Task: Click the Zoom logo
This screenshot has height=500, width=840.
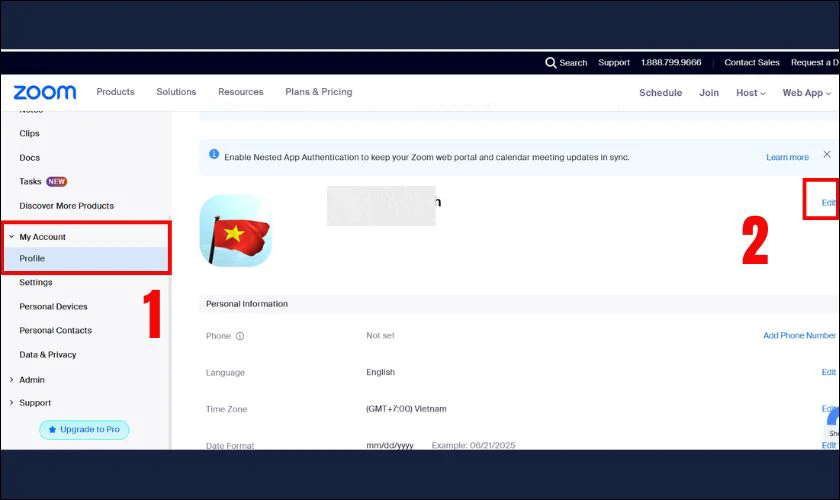Action: click(x=45, y=92)
